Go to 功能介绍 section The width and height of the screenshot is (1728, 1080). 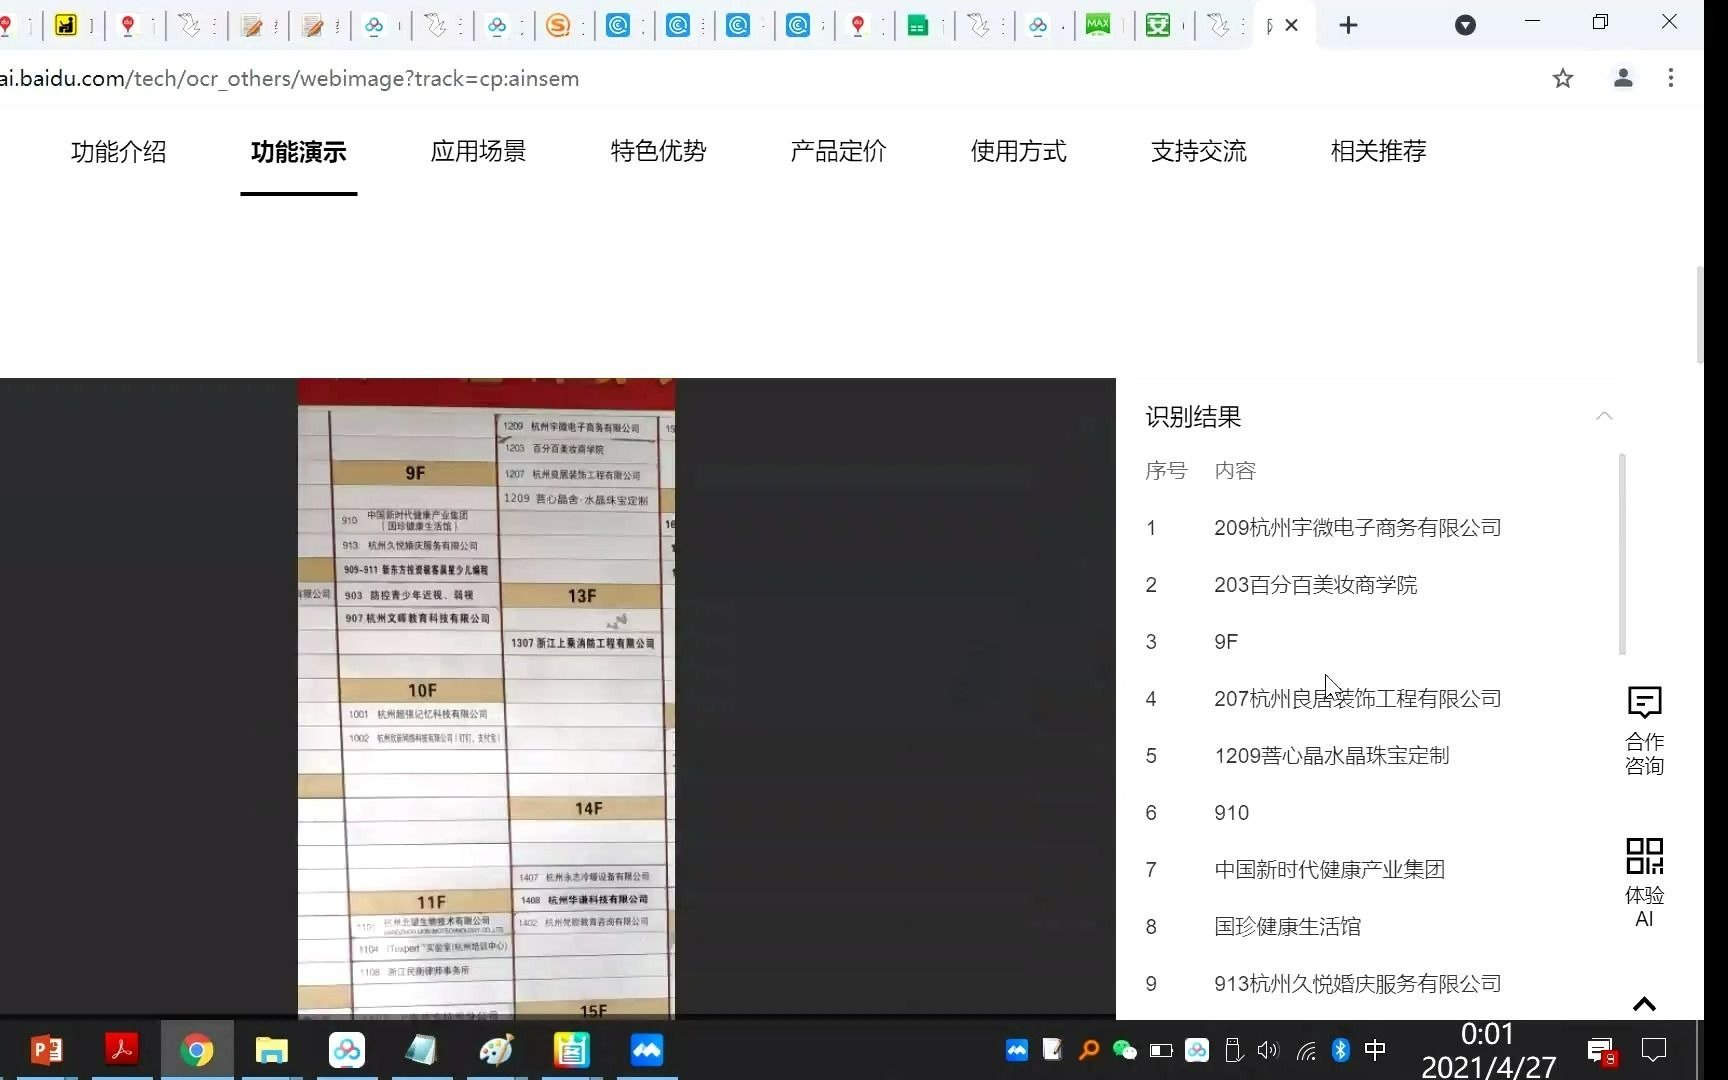click(119, 152)
